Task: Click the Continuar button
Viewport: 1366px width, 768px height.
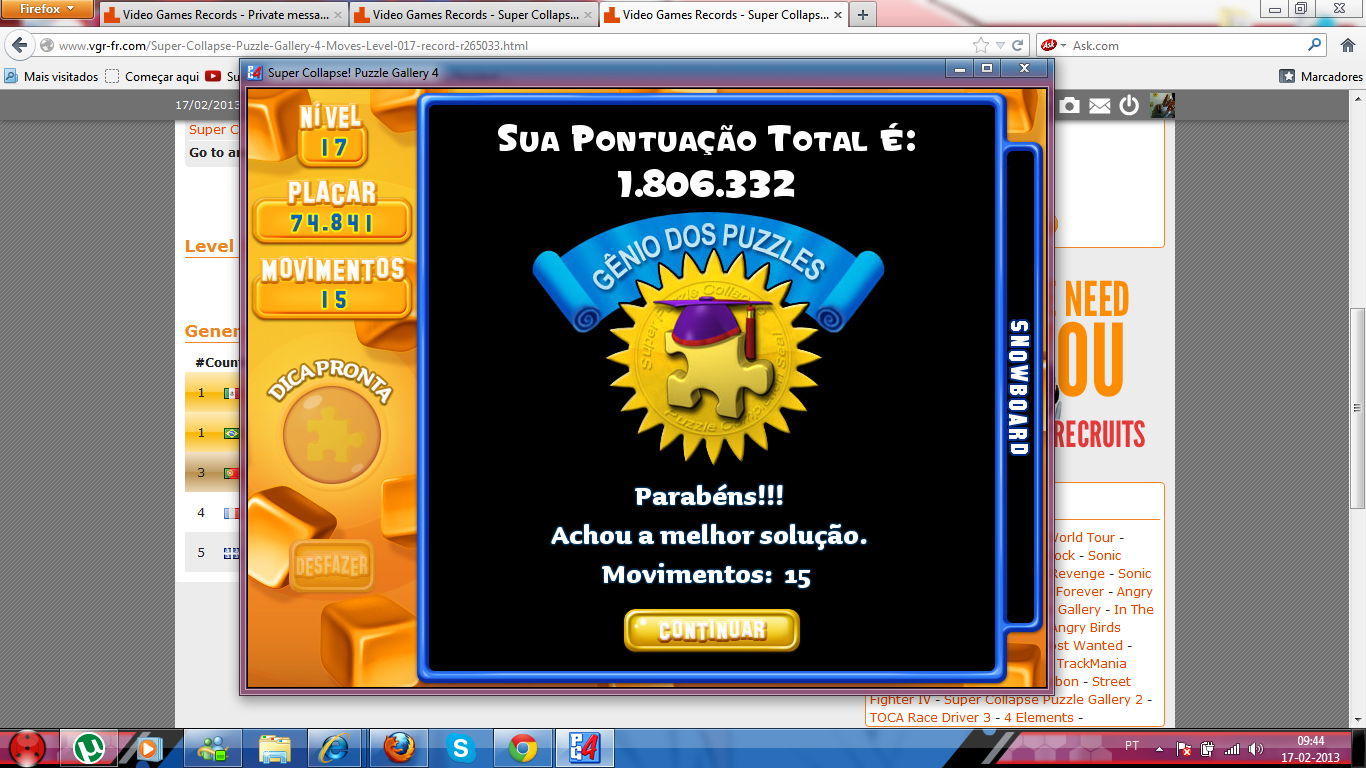Action: [x=711, y=630]
